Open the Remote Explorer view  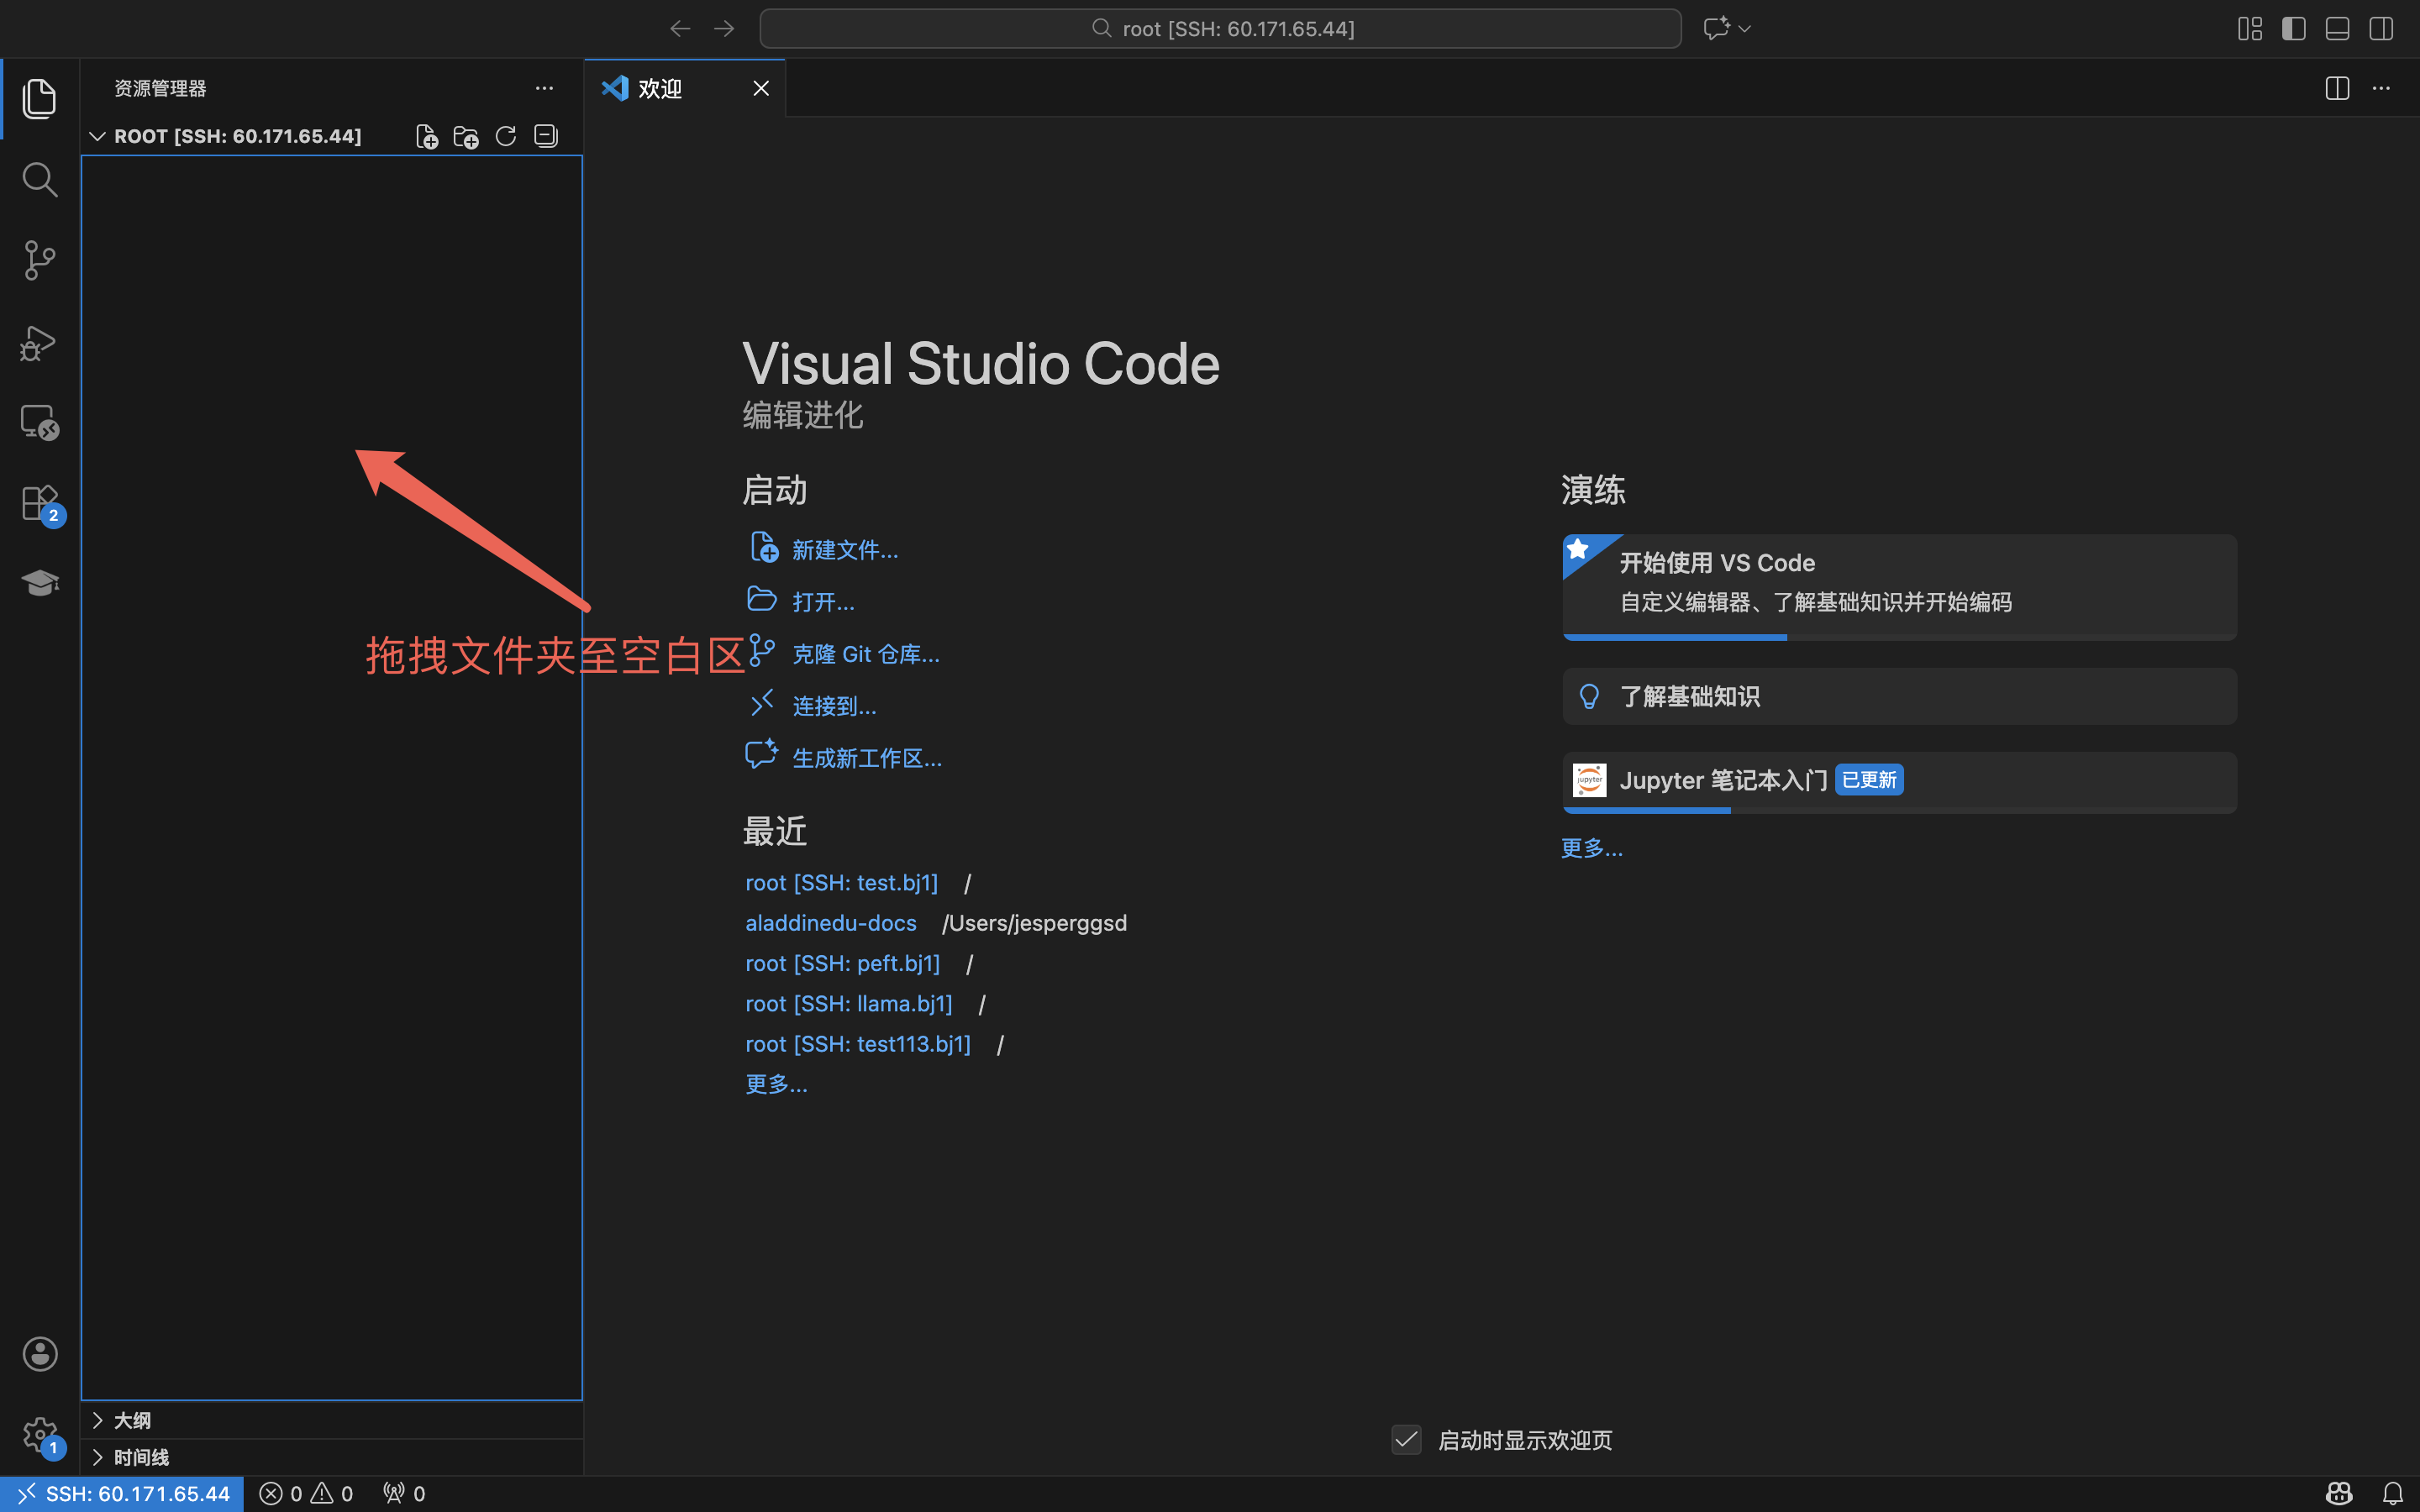pos(39,422)
